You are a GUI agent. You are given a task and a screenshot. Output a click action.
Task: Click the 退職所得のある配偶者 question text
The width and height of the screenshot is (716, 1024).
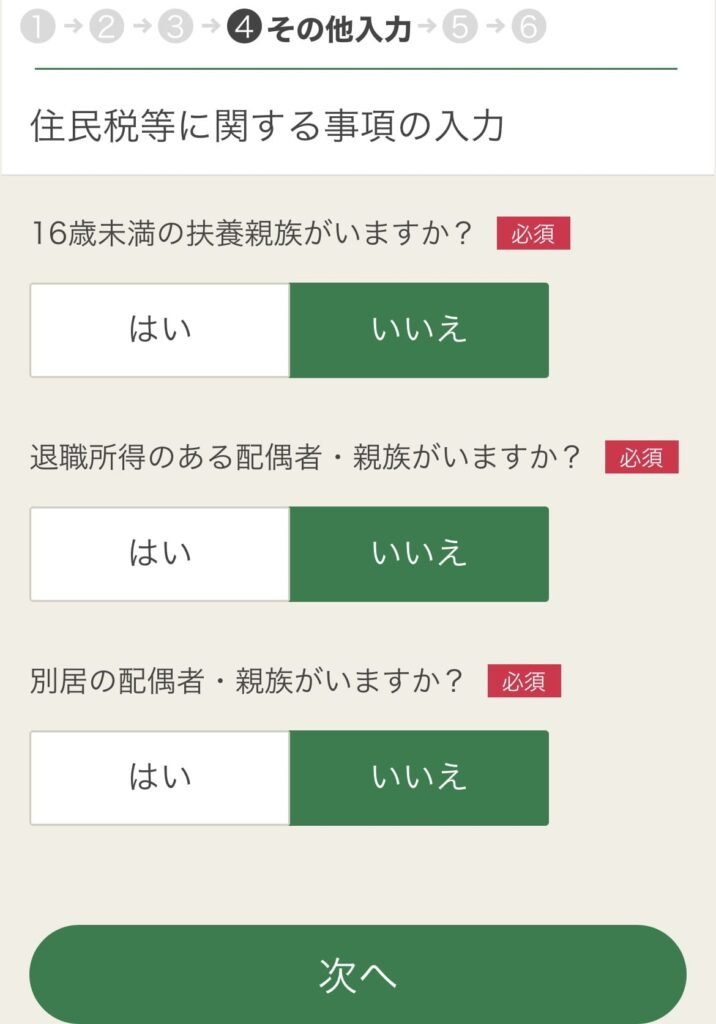[x=307, y=458]
